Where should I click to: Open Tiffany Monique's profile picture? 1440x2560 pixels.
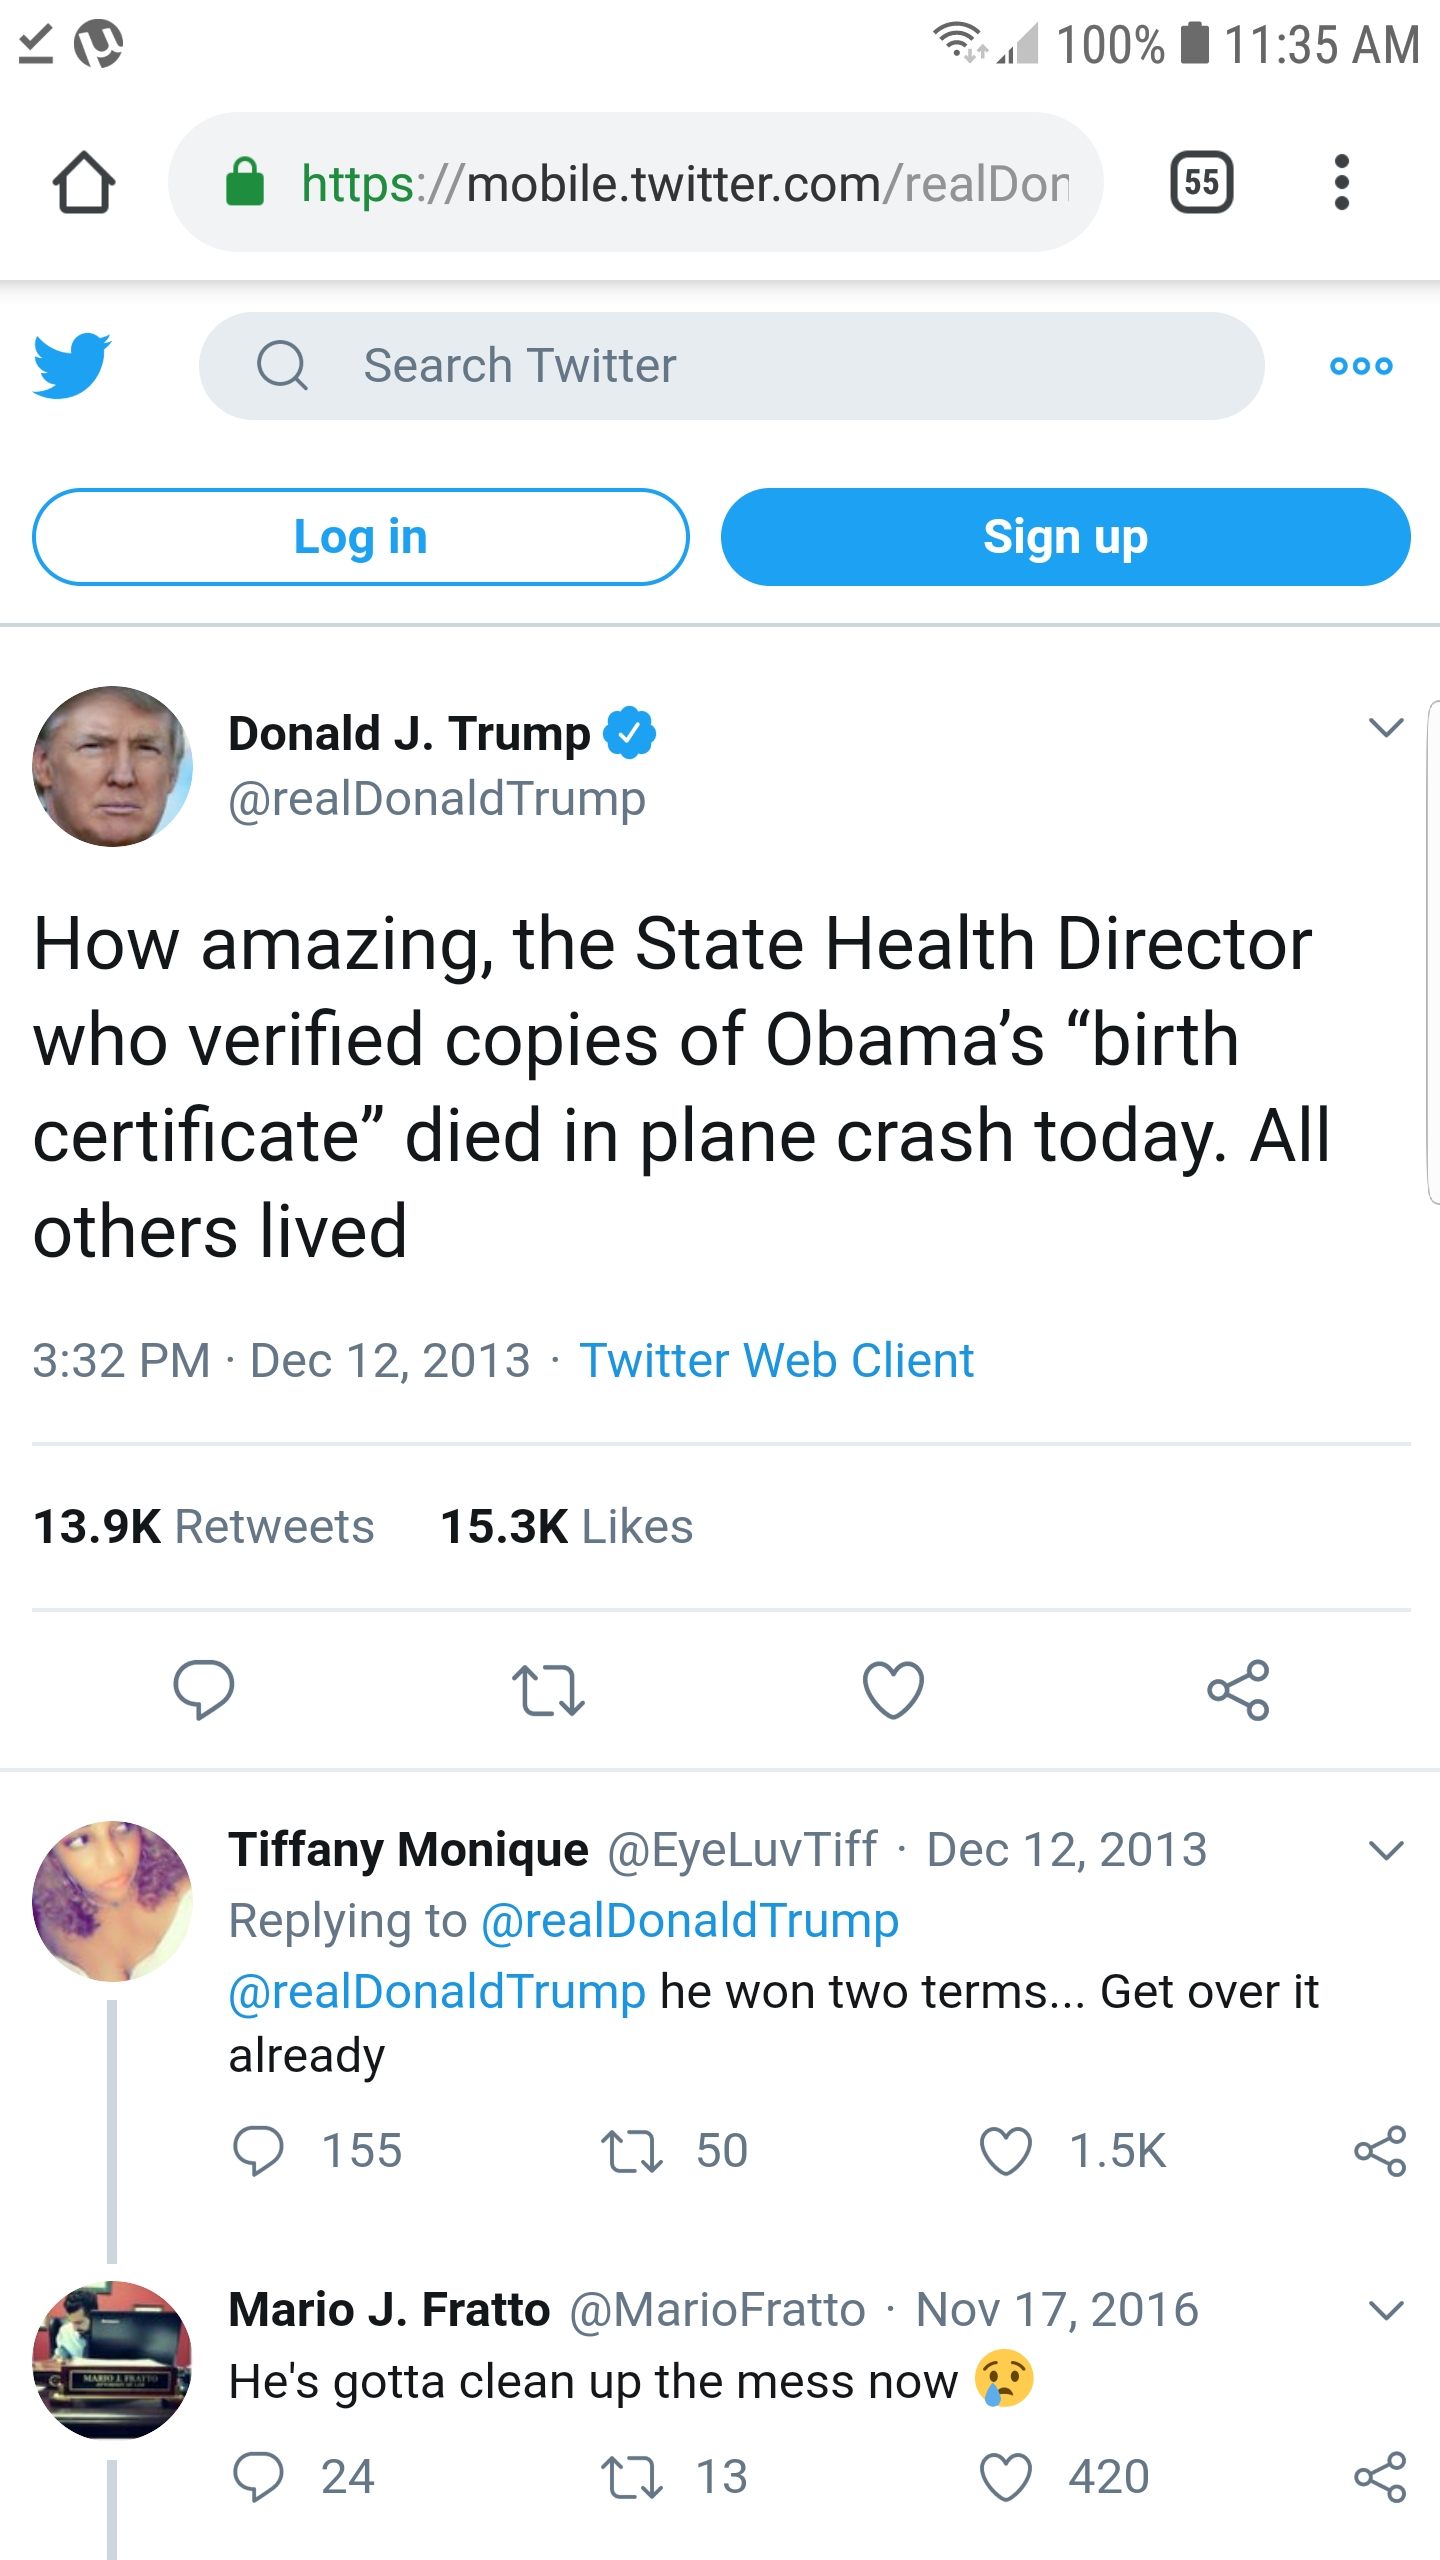(112, 1901)
